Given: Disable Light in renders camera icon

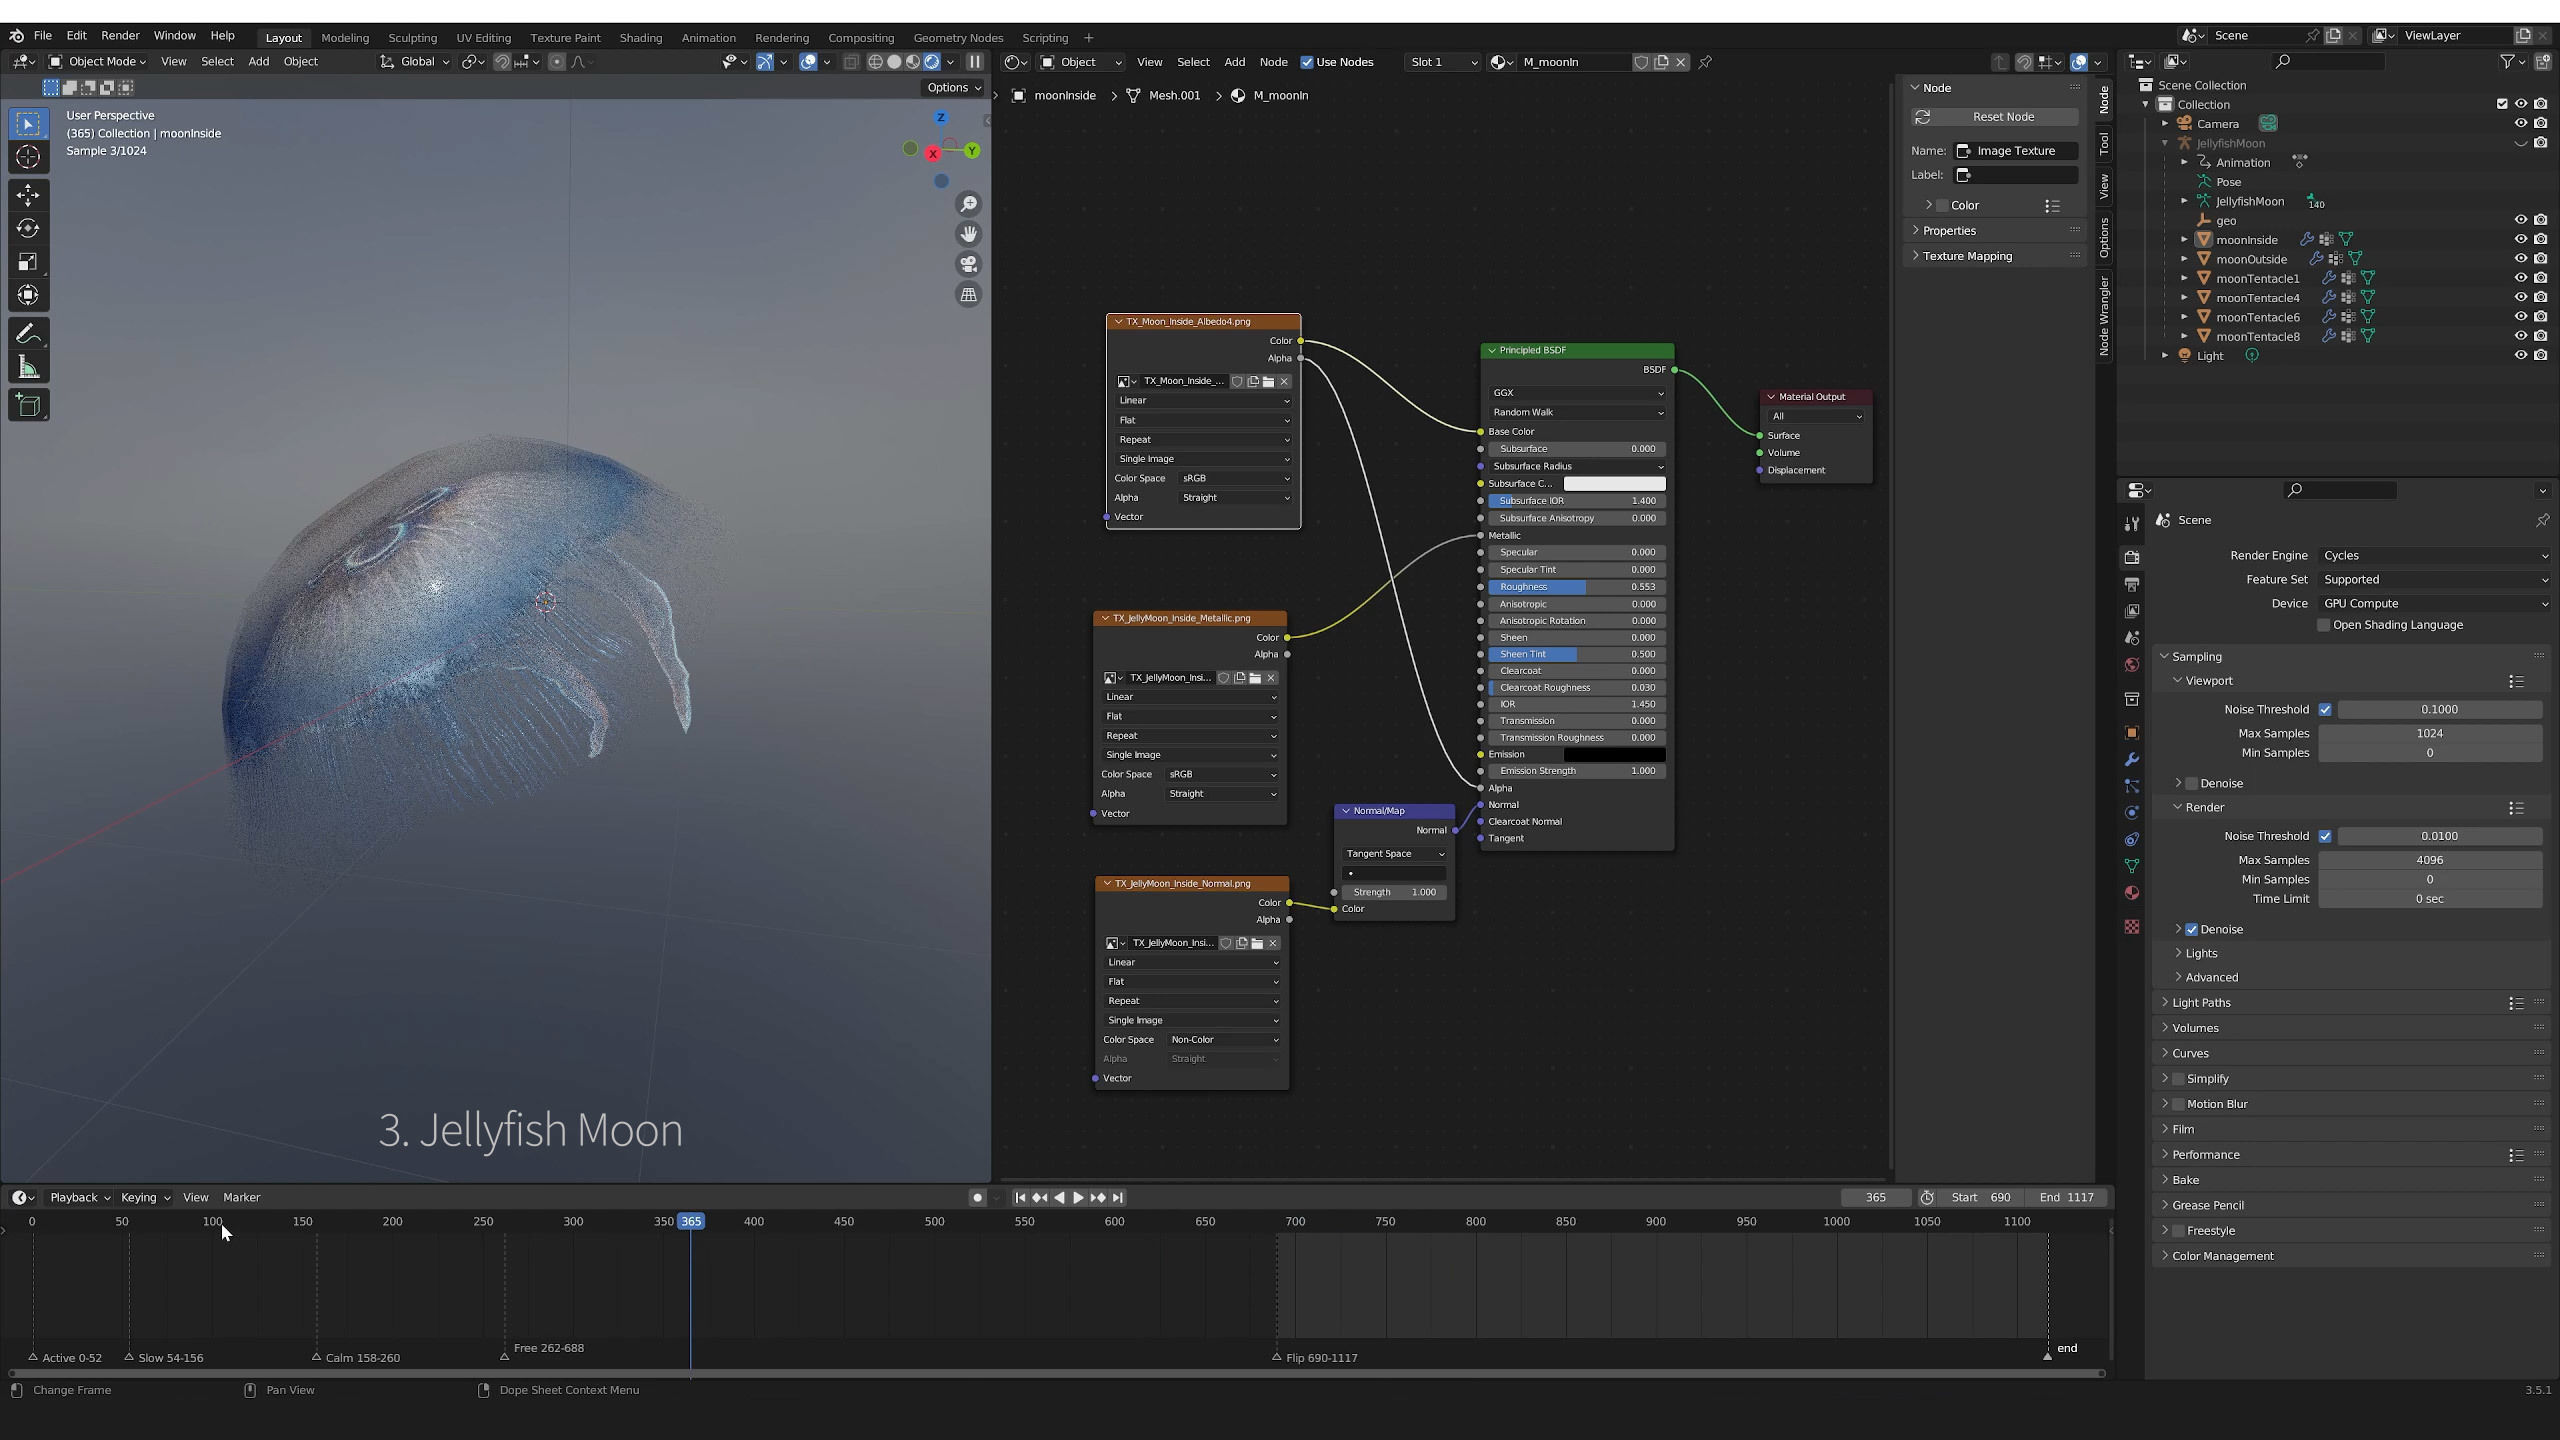Looking at the screenshot, I should (2541, 355).
